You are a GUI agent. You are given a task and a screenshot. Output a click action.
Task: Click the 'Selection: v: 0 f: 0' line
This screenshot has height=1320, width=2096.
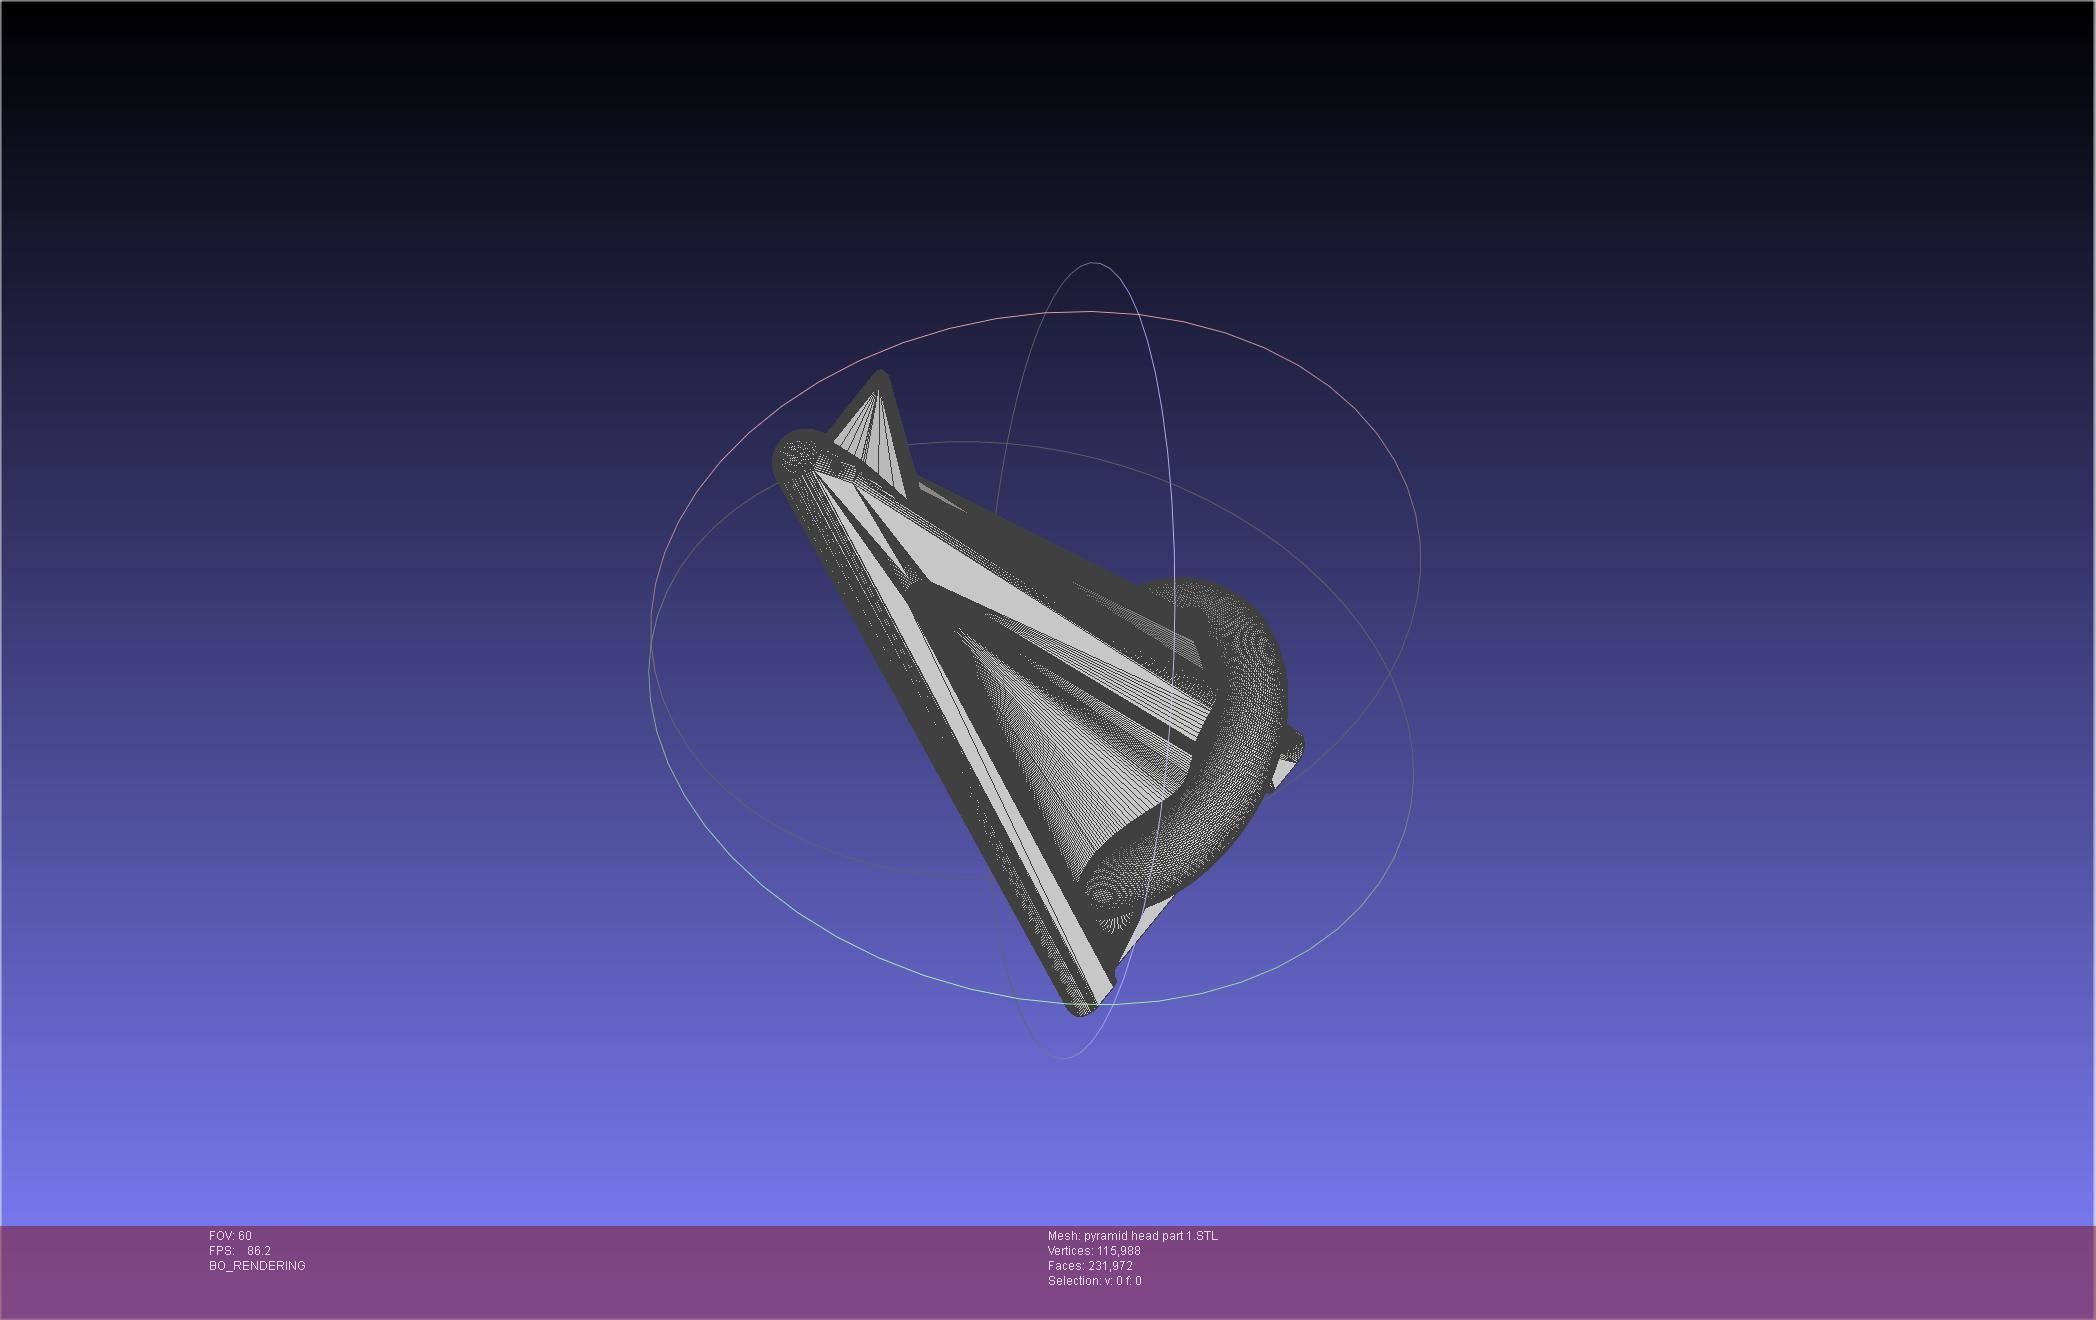coord(1095,1281)
